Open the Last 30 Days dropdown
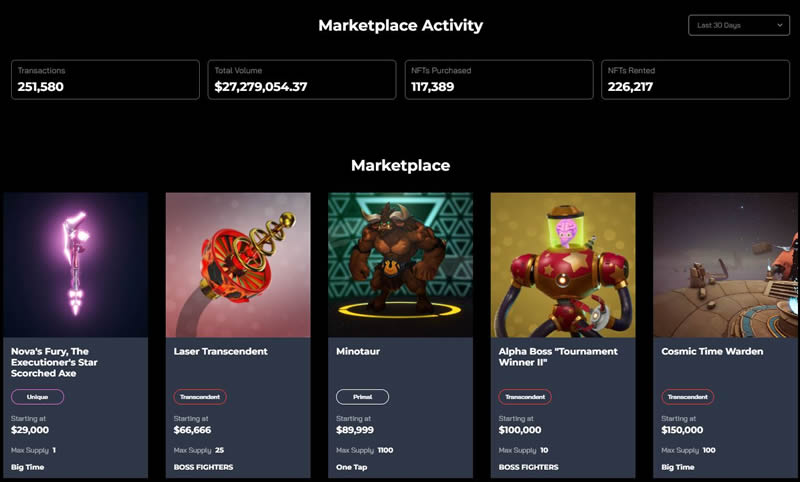Screen dimensions: 800x482 pos(739,25)
